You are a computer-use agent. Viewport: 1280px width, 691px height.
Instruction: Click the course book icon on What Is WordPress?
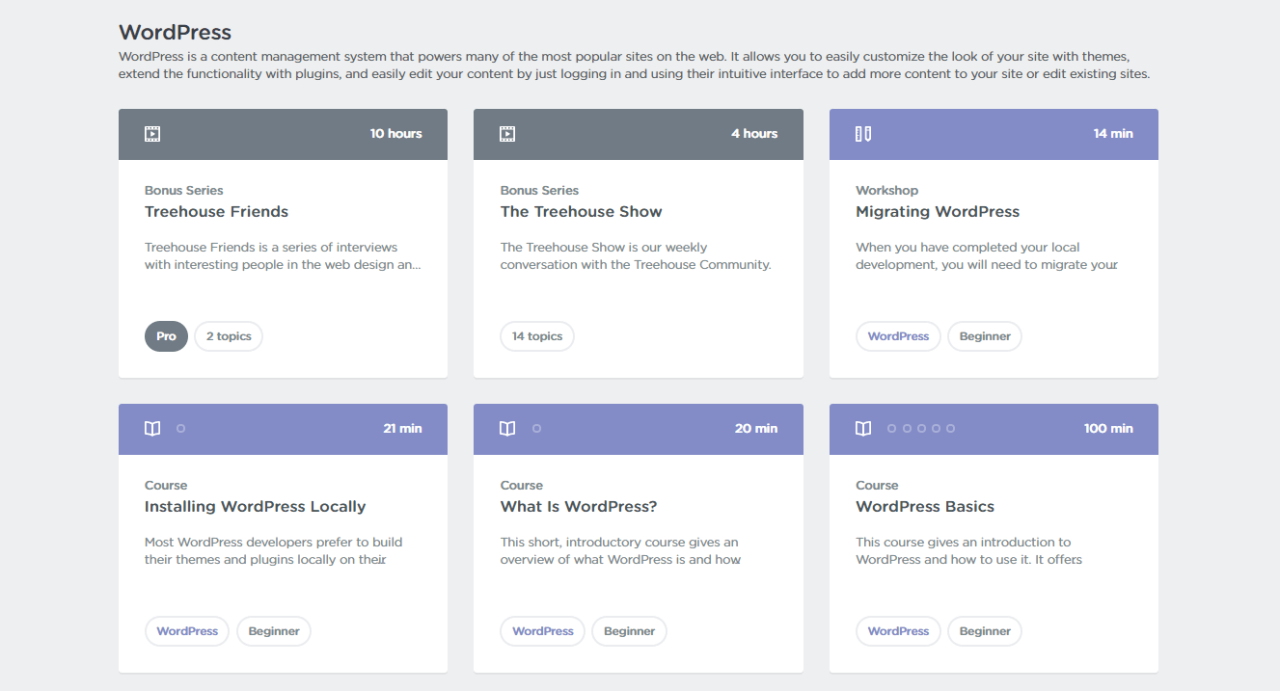click(507, 428)
